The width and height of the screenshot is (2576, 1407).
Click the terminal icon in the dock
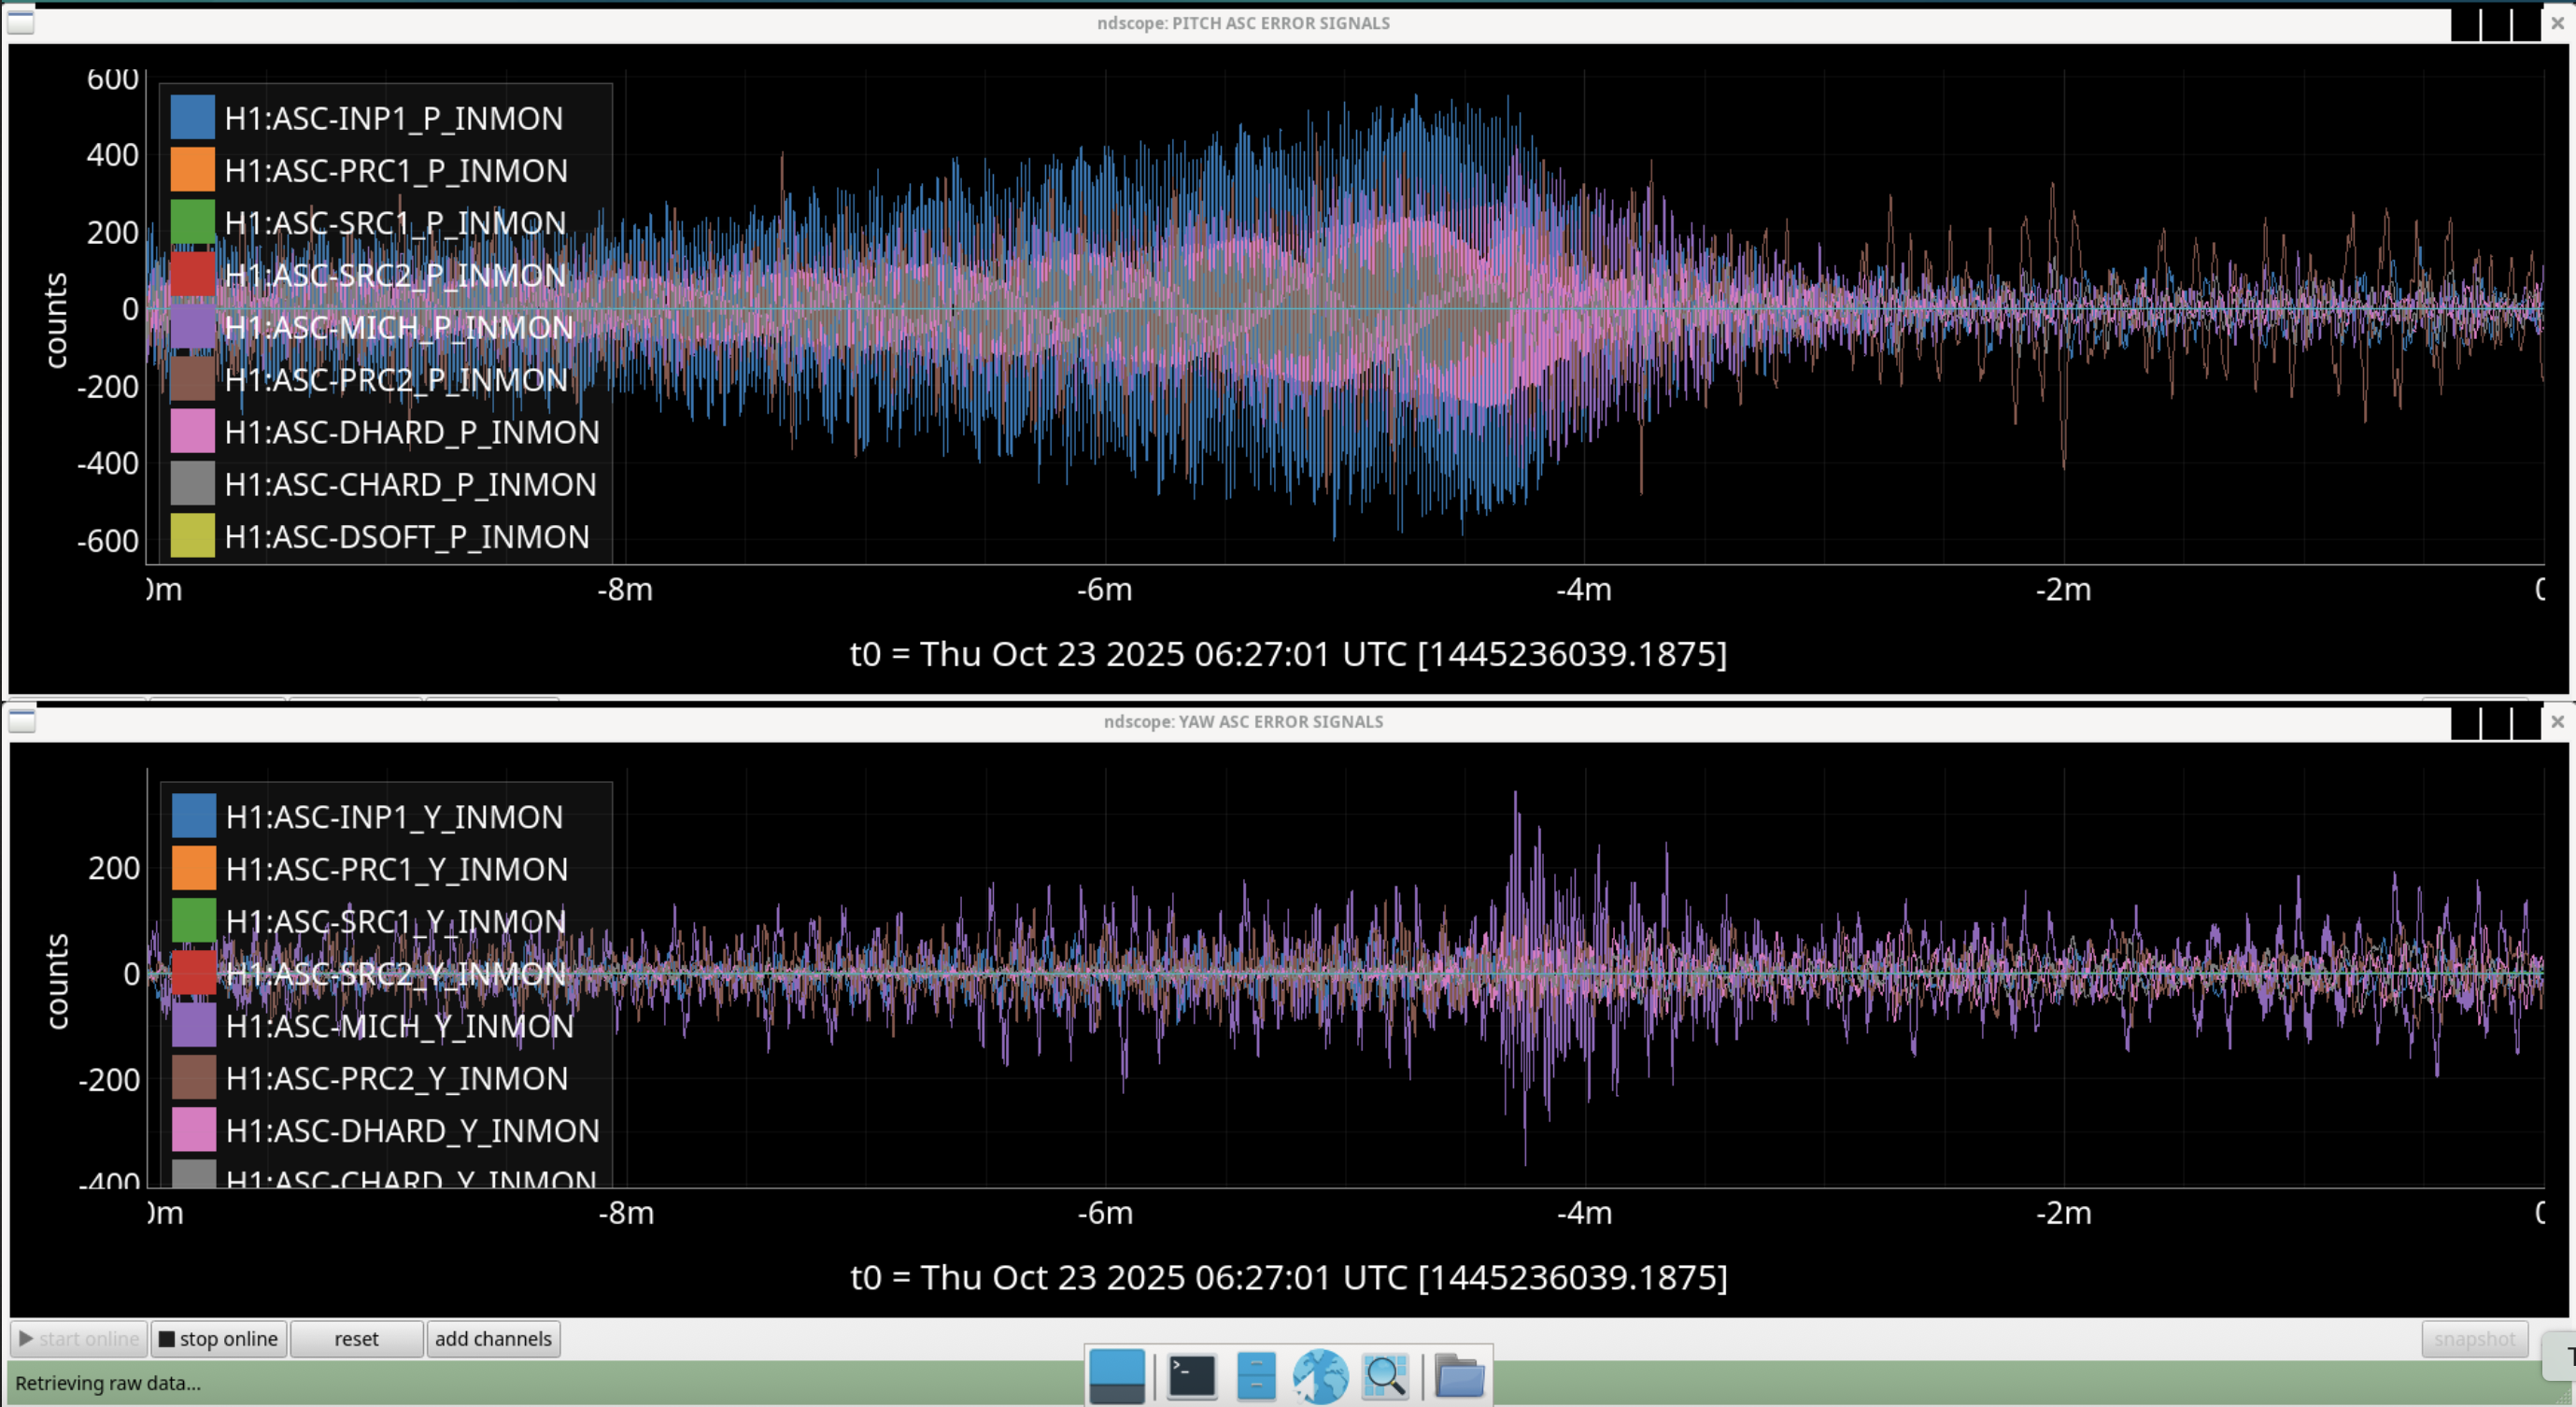click(1191, 1377)
